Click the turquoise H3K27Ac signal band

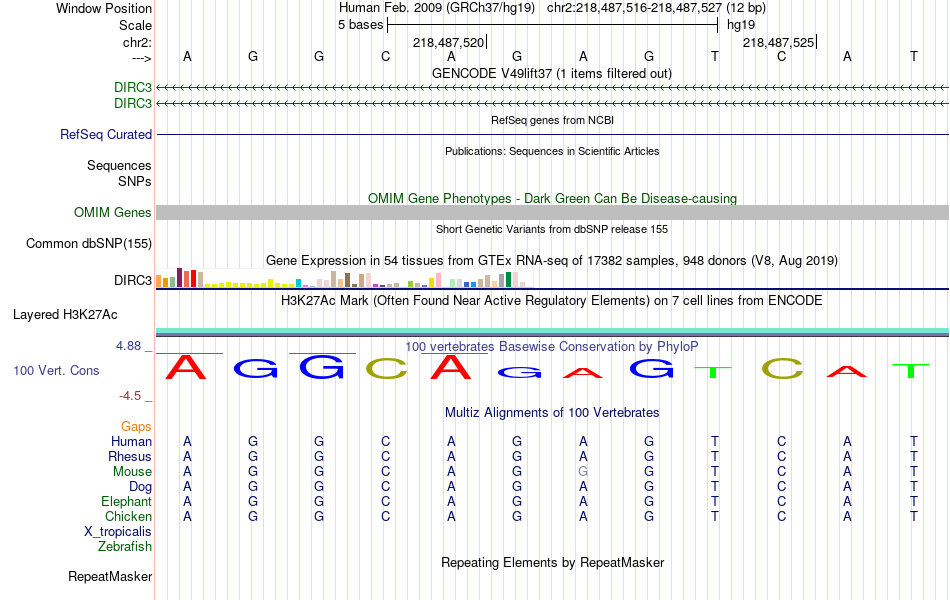click(552, 331)
